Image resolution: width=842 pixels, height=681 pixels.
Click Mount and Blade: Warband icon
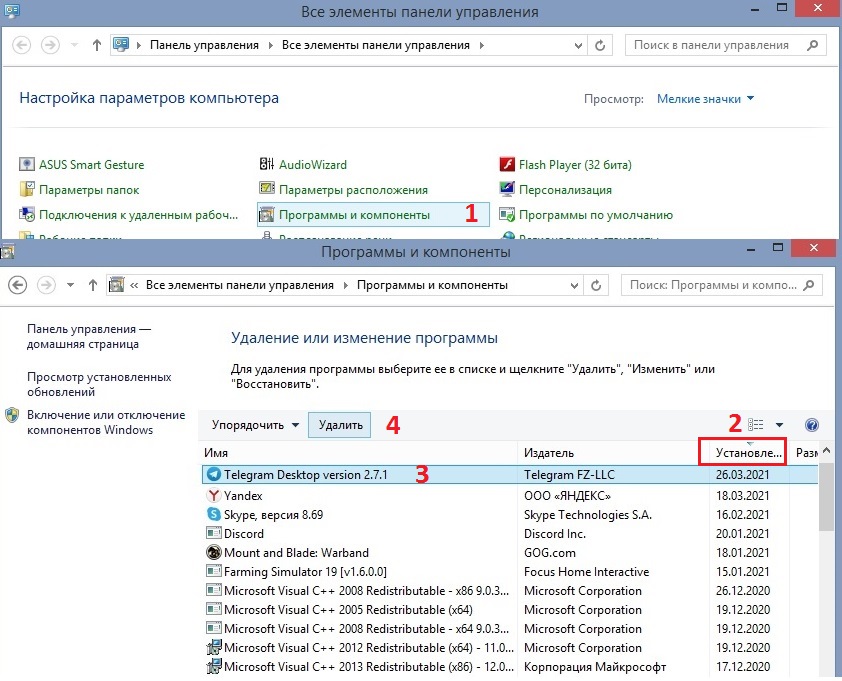(214, 552)
